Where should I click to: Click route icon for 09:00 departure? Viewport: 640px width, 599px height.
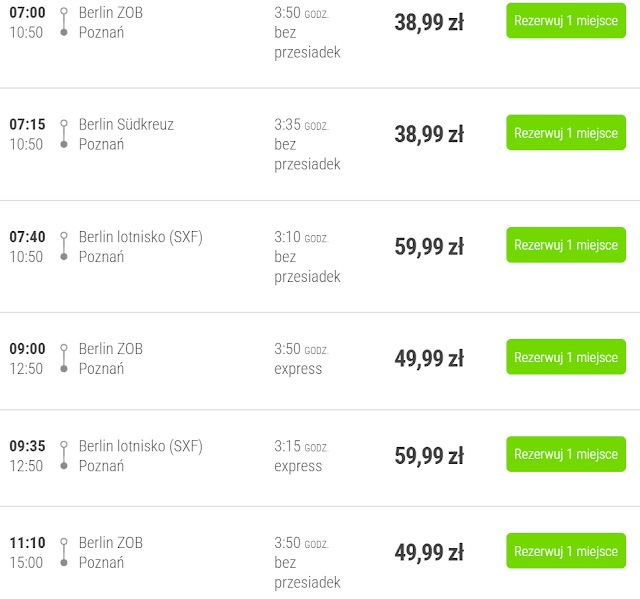[64, 358]
